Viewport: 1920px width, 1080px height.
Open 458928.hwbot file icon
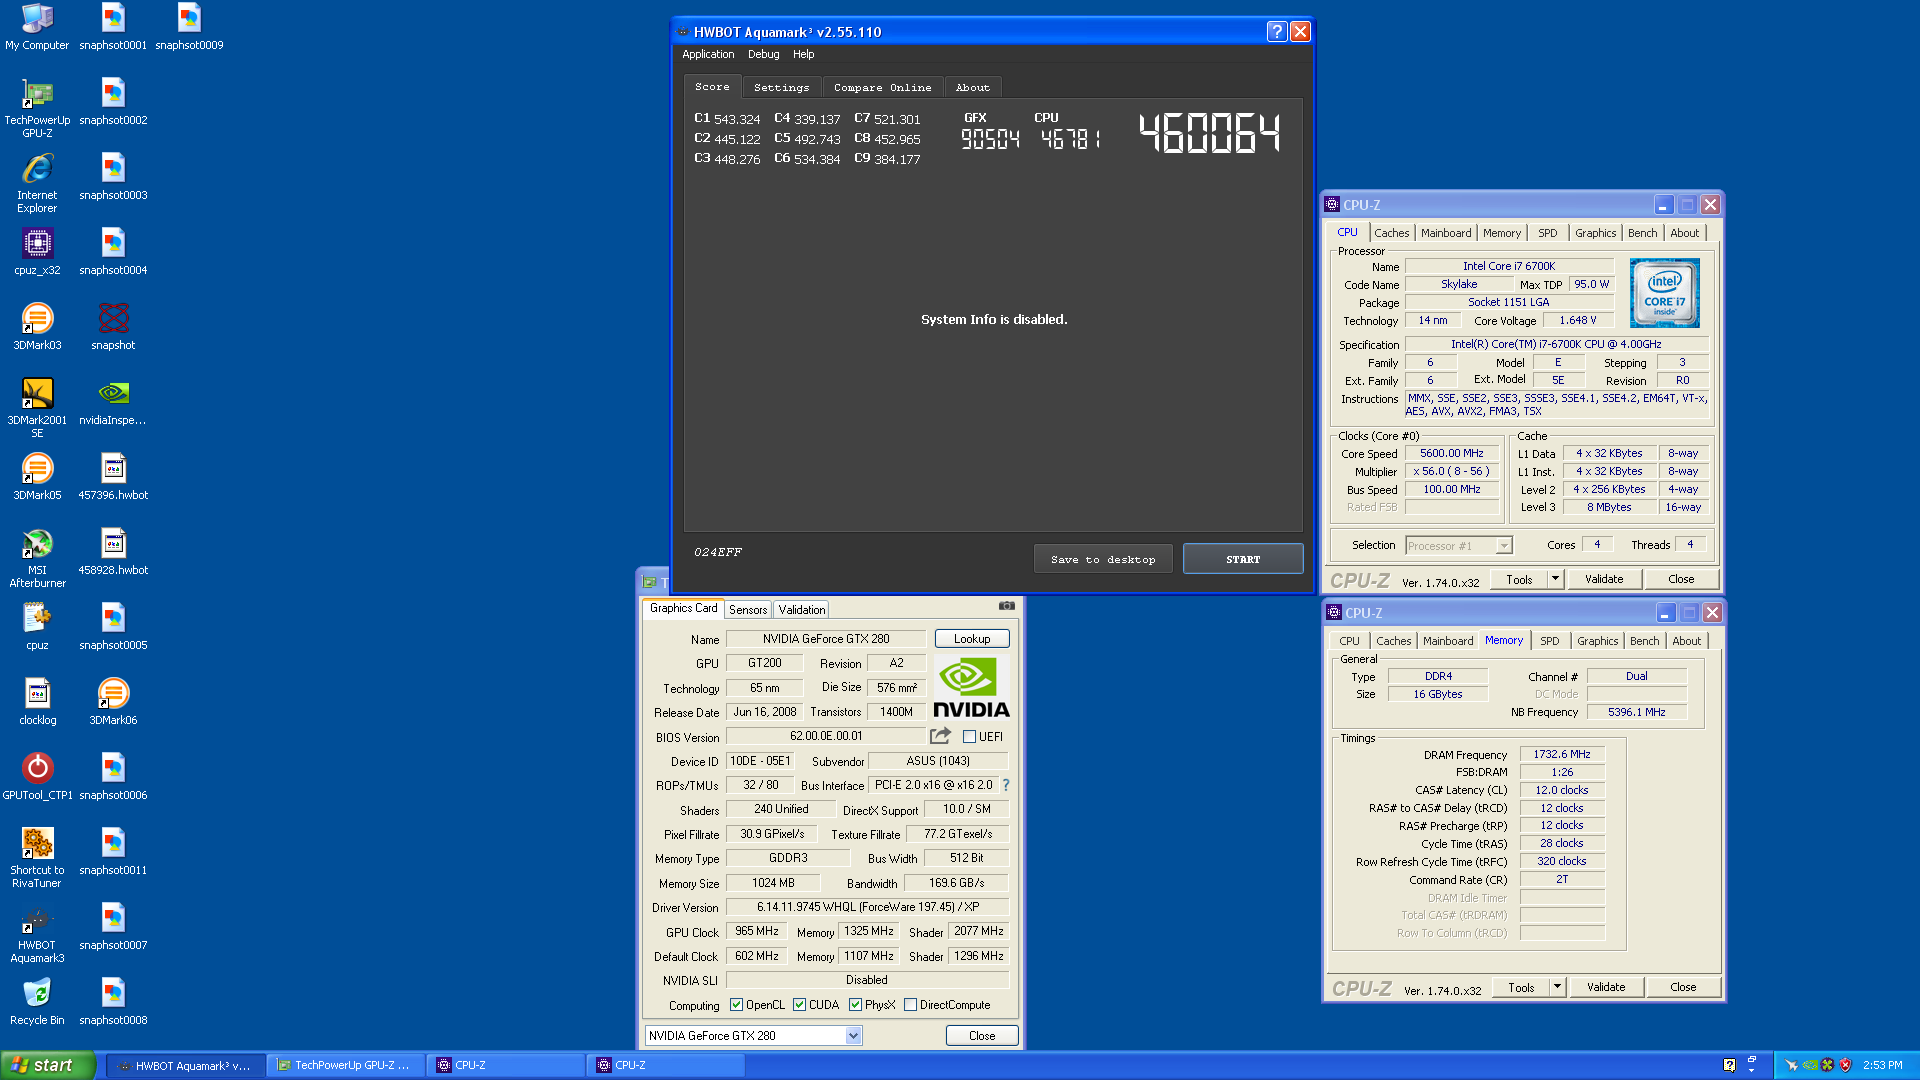pos(113,552)
